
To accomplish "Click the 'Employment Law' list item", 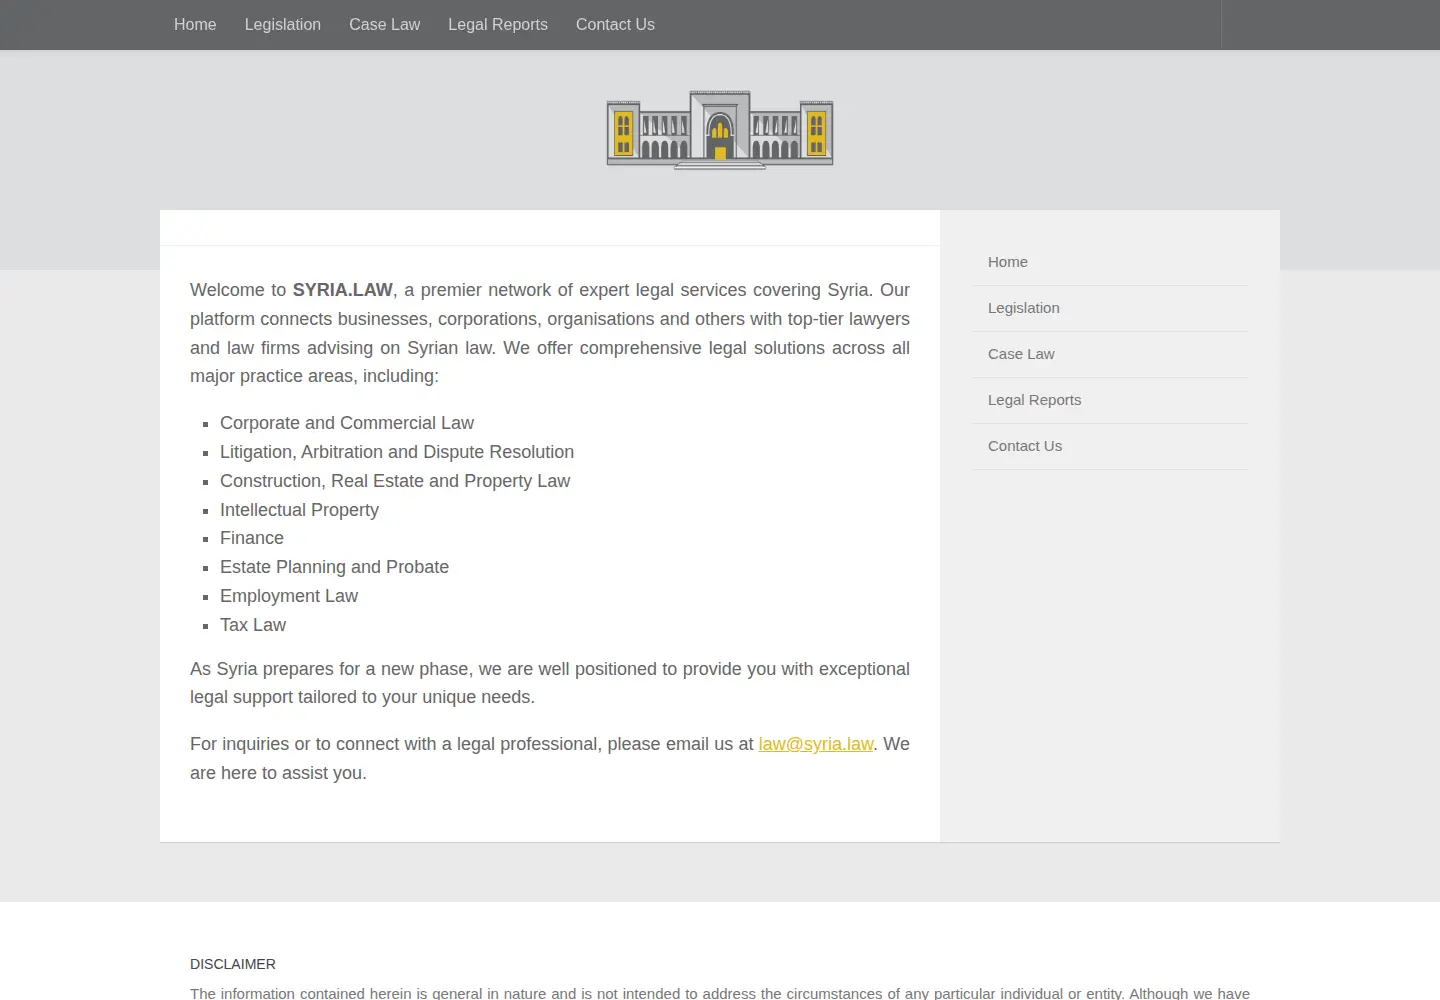I will [289, 596].
